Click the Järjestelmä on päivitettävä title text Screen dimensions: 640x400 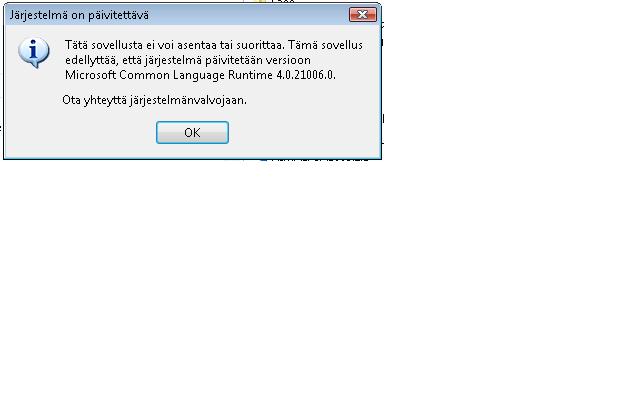[79, 15]
